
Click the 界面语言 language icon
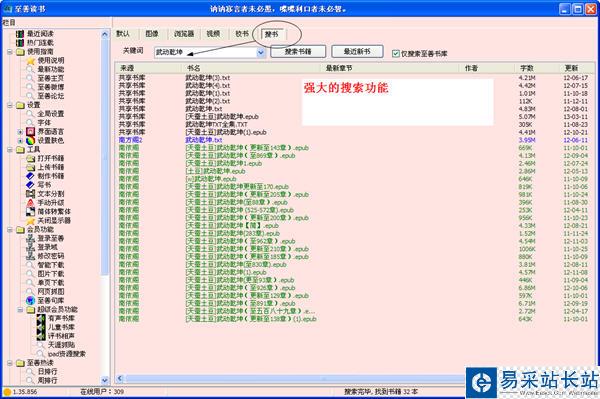31,132
